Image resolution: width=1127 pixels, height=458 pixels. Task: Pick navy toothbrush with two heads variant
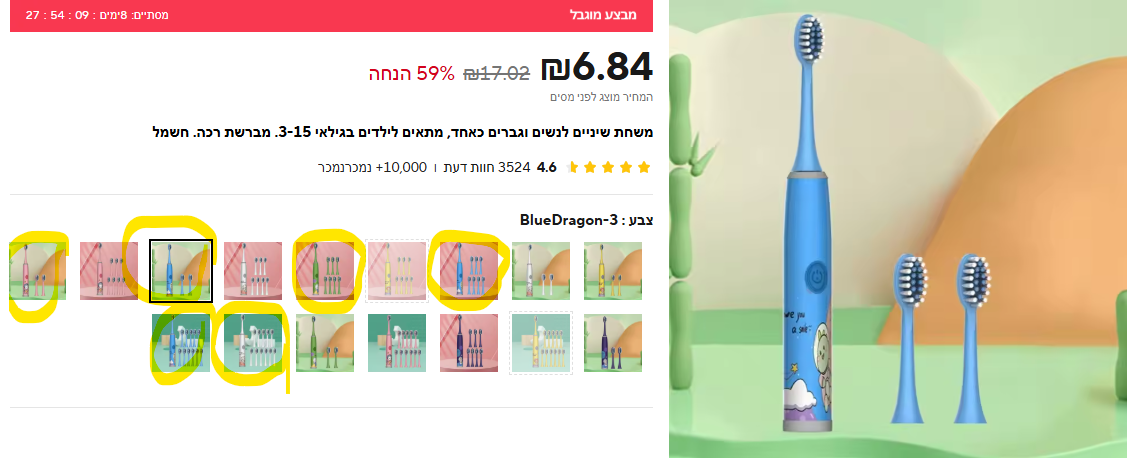coord(612,343)
